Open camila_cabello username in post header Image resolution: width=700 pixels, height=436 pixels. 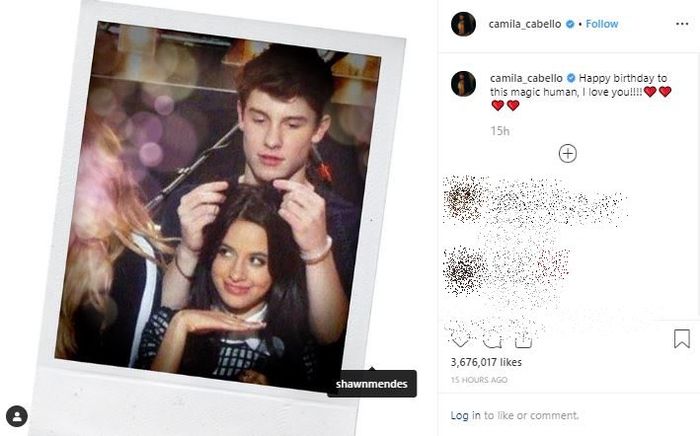point(525,24)
